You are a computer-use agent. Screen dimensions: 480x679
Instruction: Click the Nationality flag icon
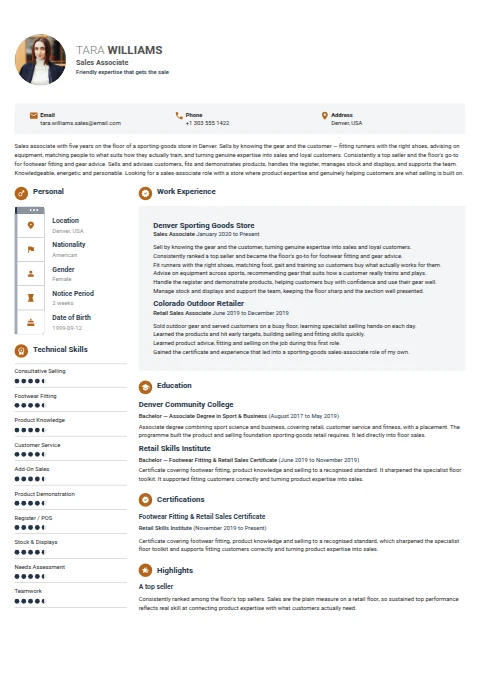tap(31, 249)
